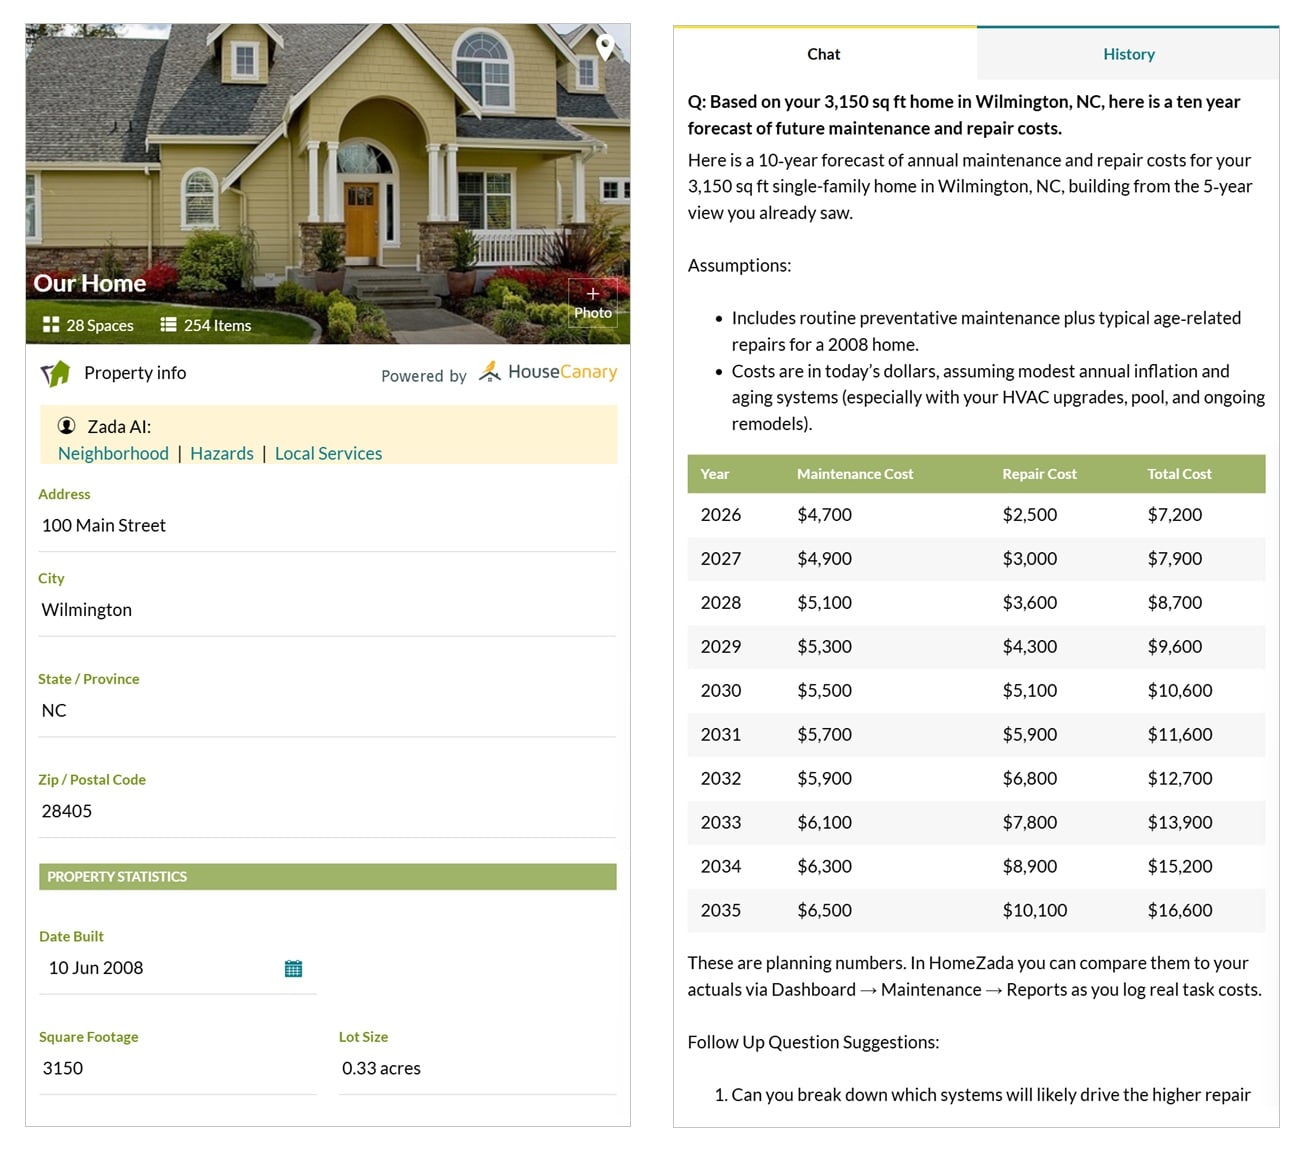
Task: Open the Local Services link
Action: pyautogui.click(x=328, y=453)
